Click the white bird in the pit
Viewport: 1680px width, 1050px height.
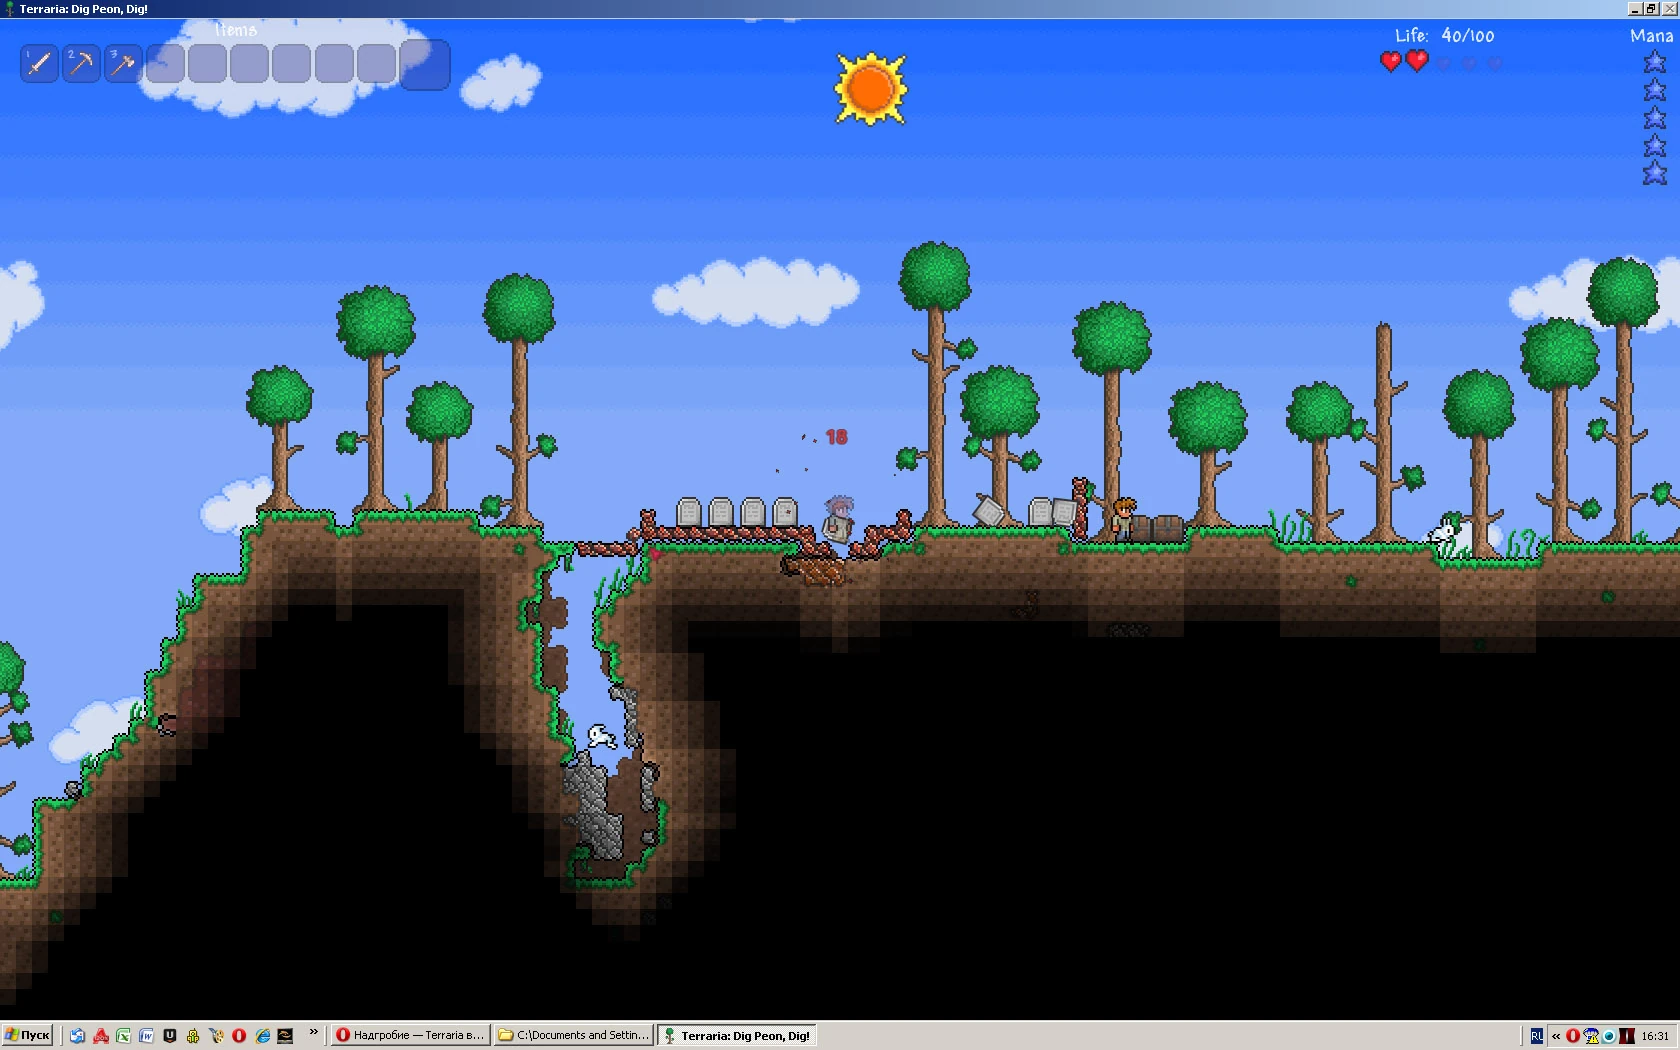click(600, 738)
